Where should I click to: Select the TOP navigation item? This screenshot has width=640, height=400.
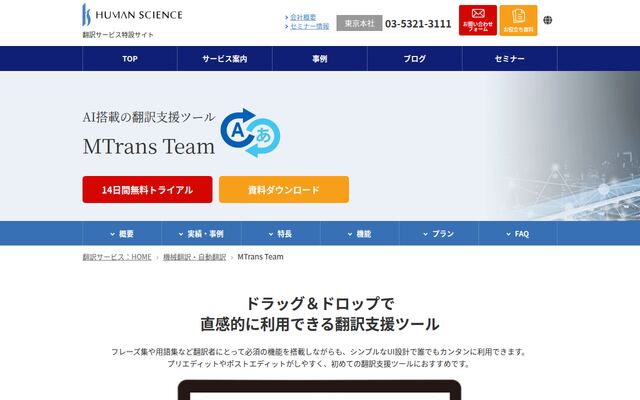pos(130,59)
